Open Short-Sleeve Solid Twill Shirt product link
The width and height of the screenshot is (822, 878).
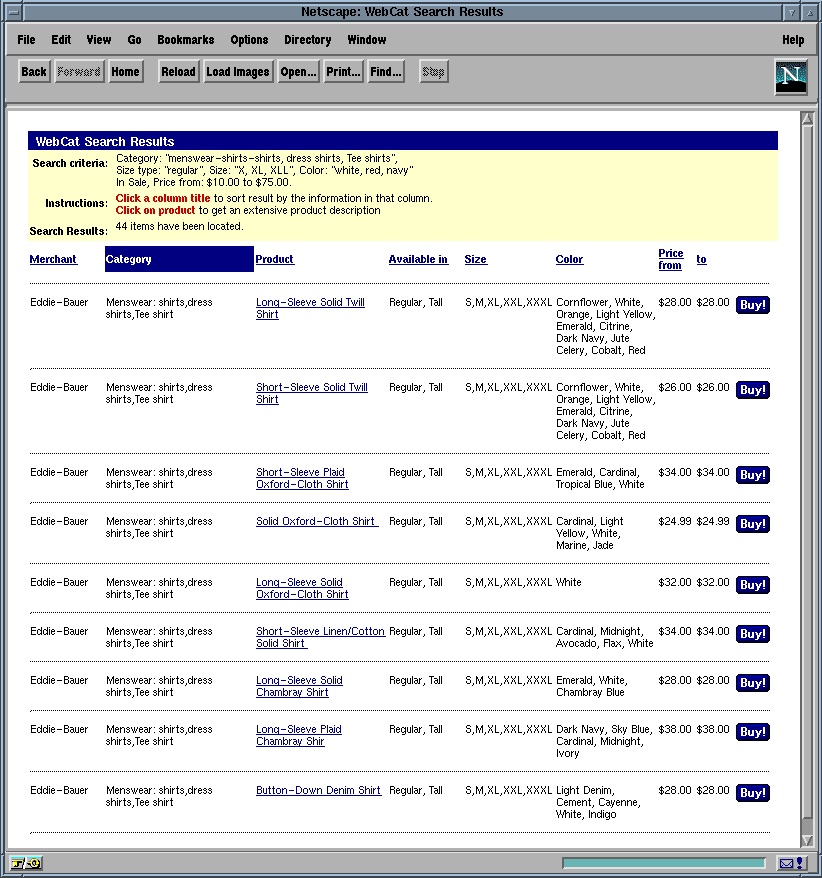tap(312, 394)
